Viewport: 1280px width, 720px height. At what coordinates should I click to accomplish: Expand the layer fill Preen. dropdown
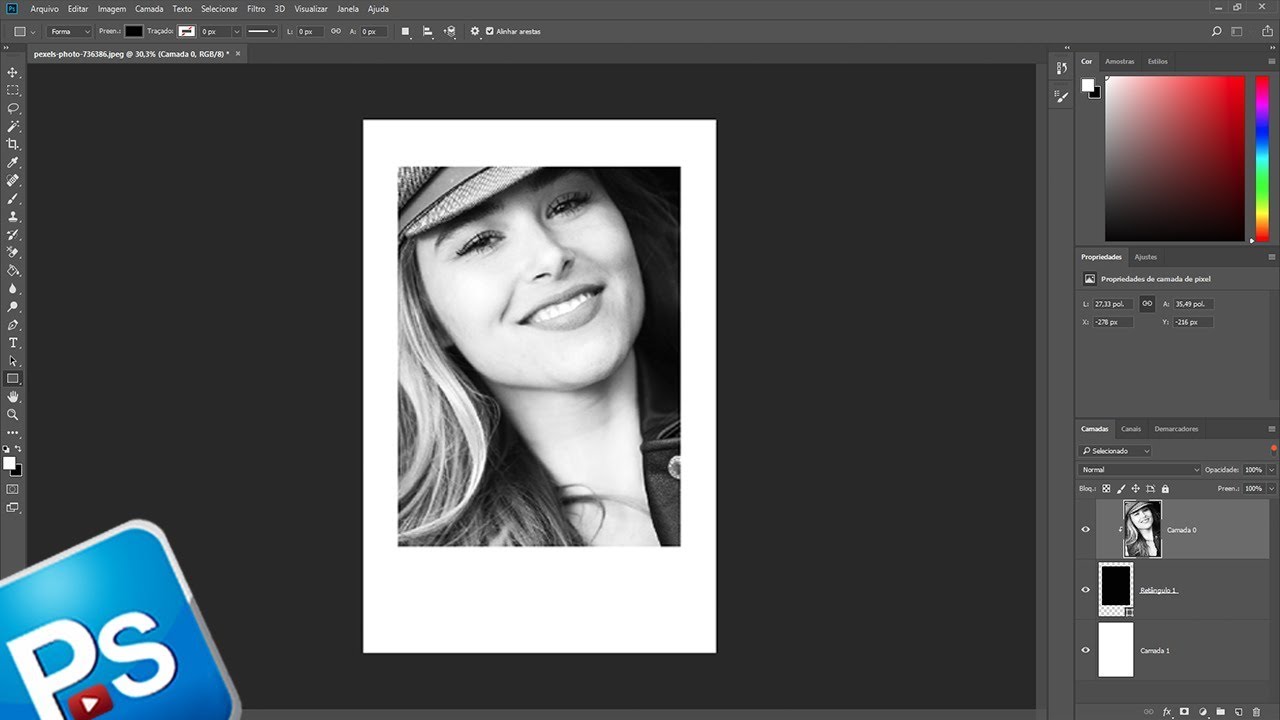(1272, 489)
